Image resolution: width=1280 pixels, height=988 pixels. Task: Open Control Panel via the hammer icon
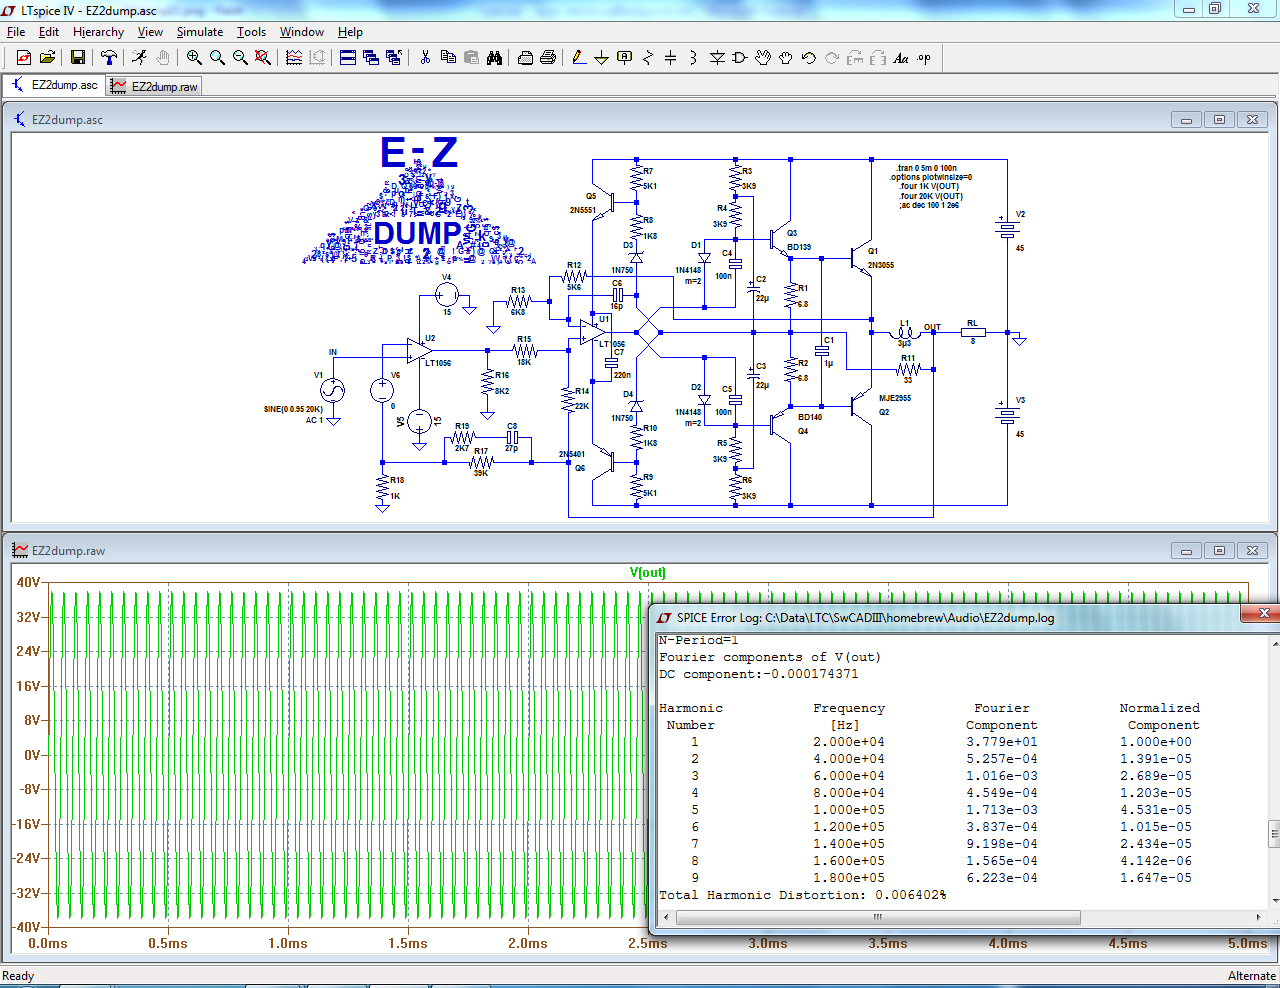coord(108,58)
